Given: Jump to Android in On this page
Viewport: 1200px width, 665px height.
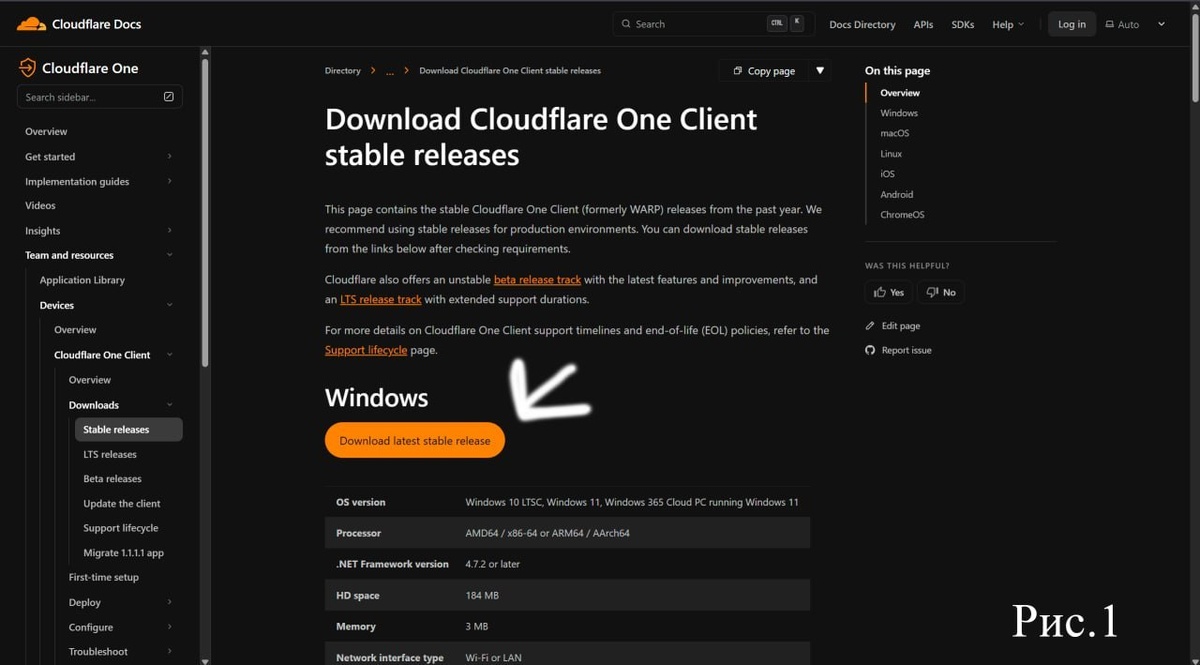Looking at the screenshot, I should [896, 195].
